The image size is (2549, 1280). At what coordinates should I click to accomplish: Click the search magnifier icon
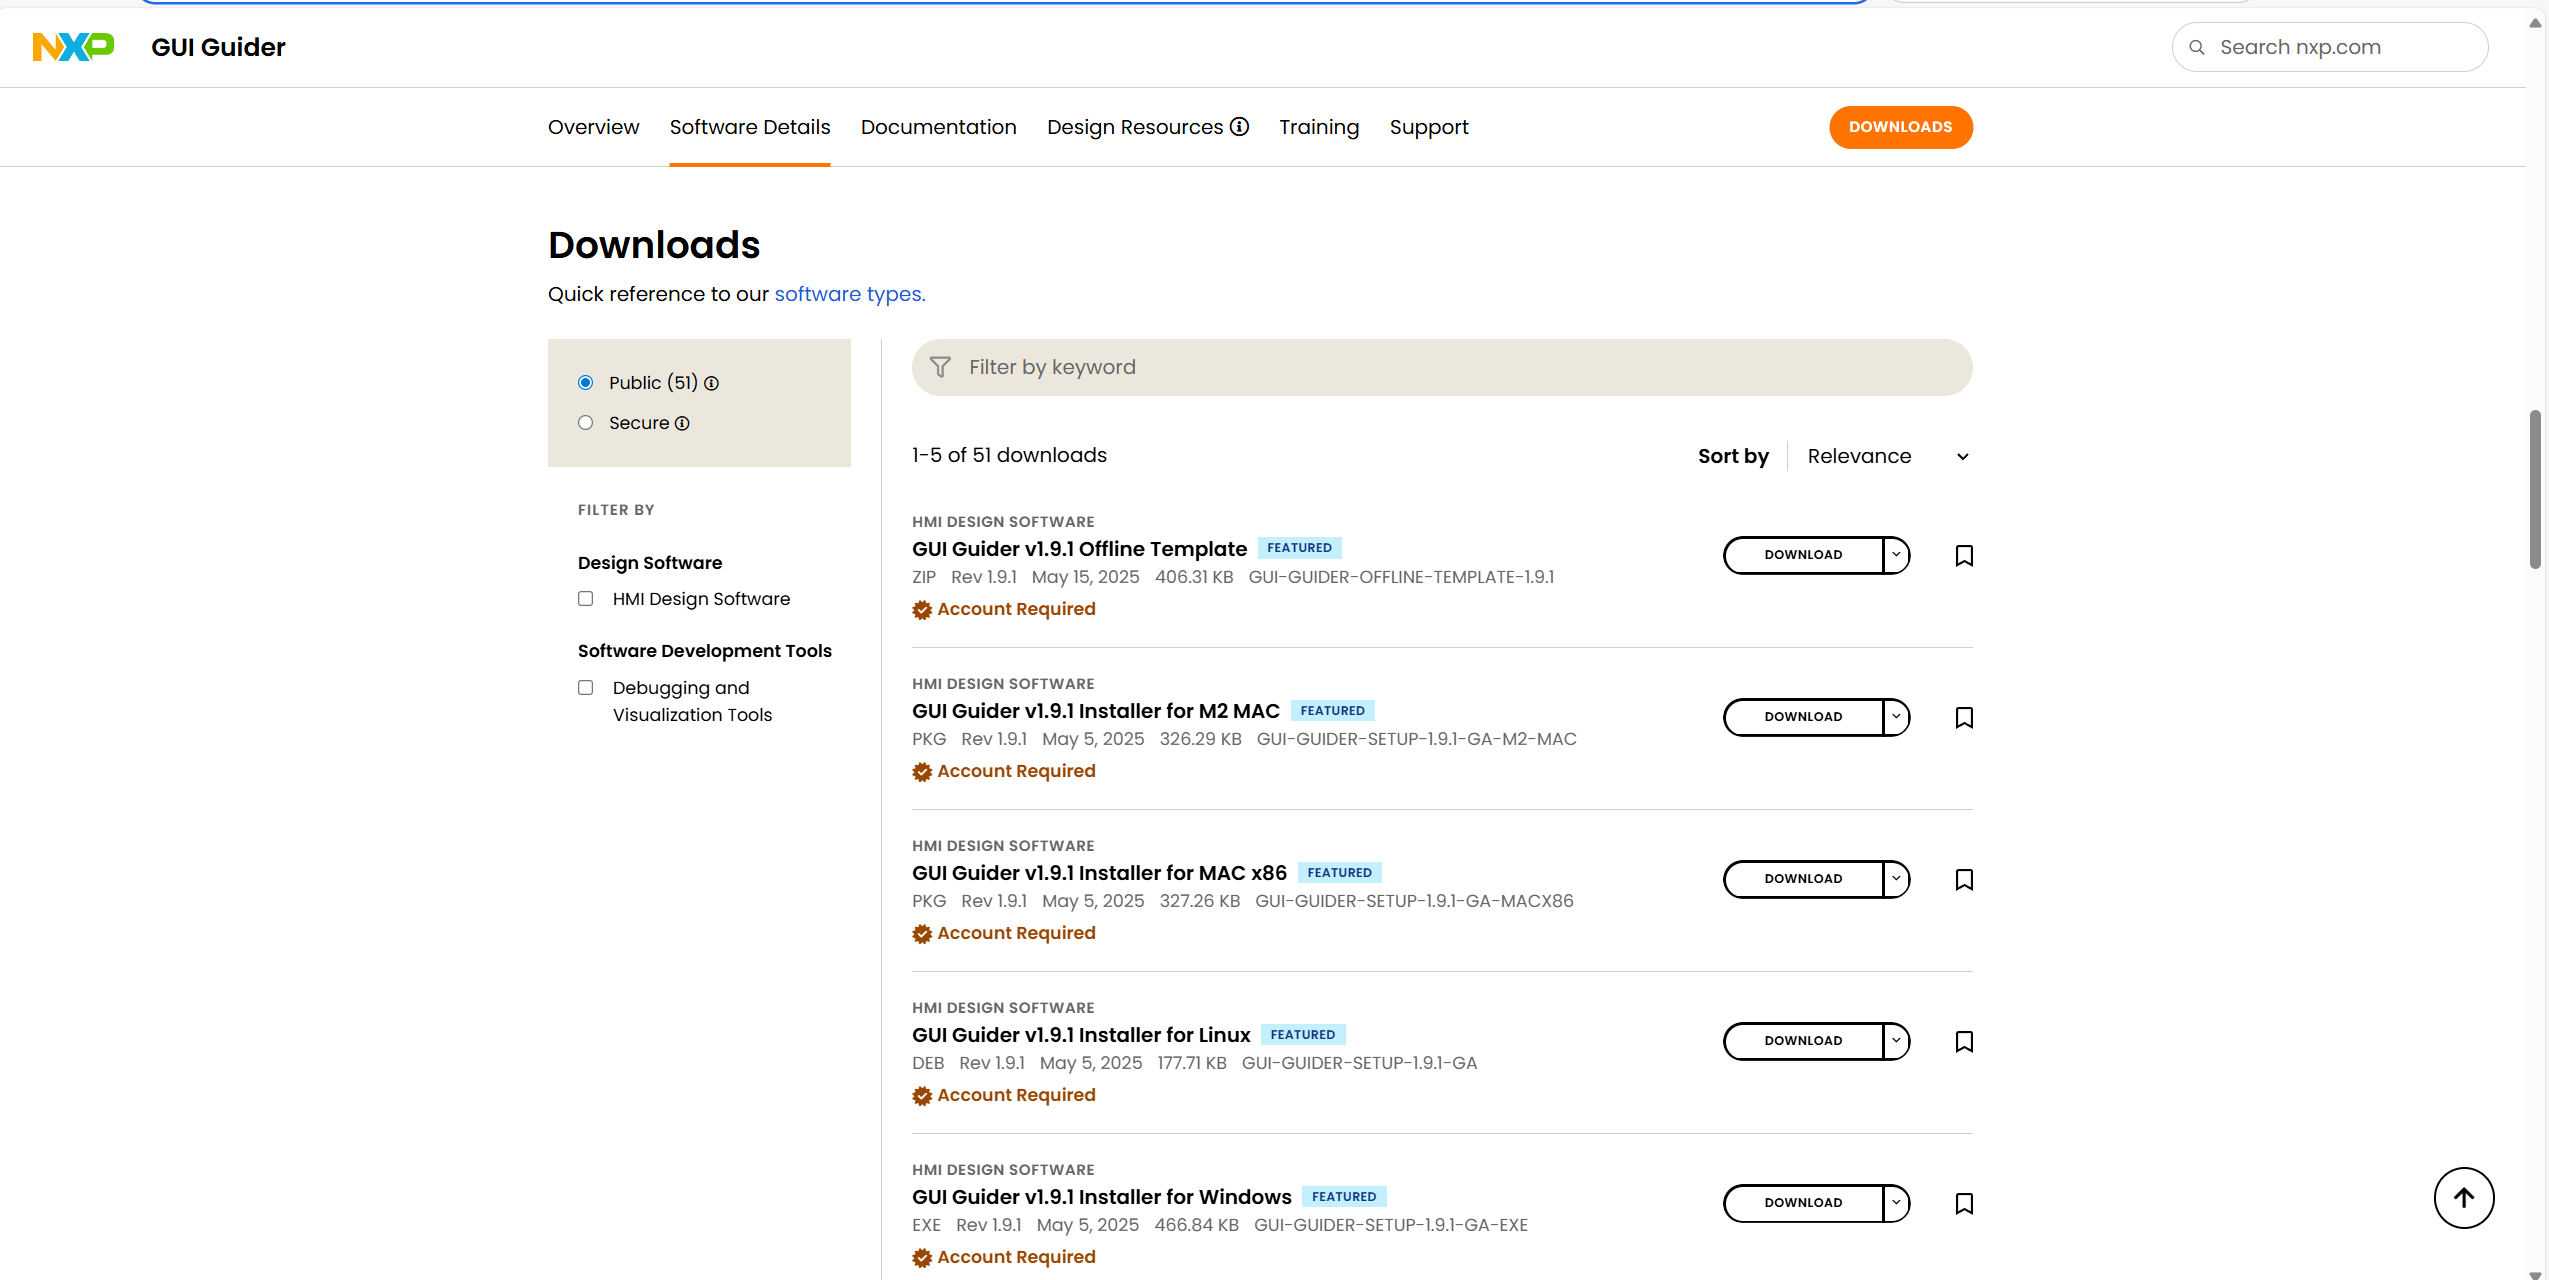pyautogui.click(x=2196, y=47)
